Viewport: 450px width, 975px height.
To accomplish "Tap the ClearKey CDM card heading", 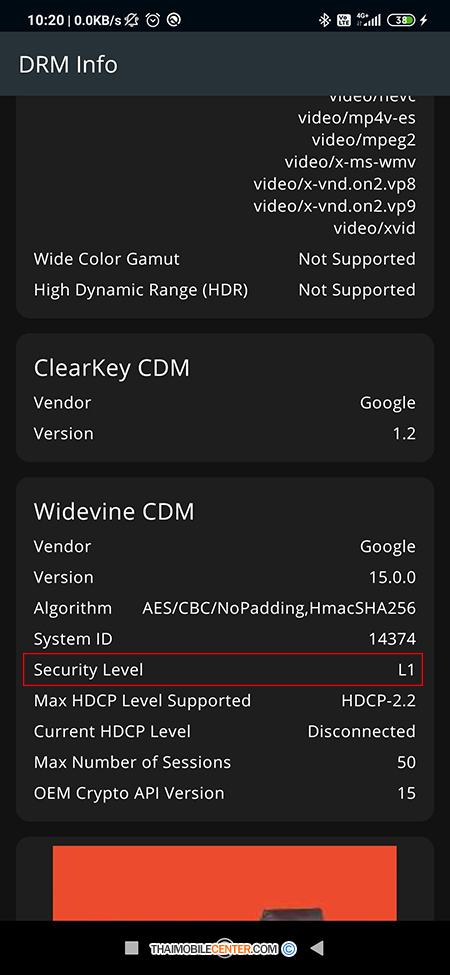I will pyautogui.click(x=111, y=367).
